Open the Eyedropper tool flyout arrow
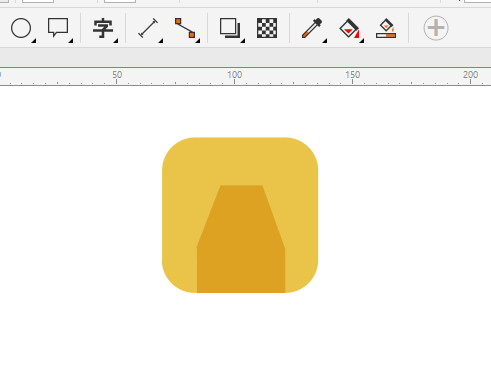Image resolution: width=491 pixels, height=366 pixels. [x=325, y=41]
